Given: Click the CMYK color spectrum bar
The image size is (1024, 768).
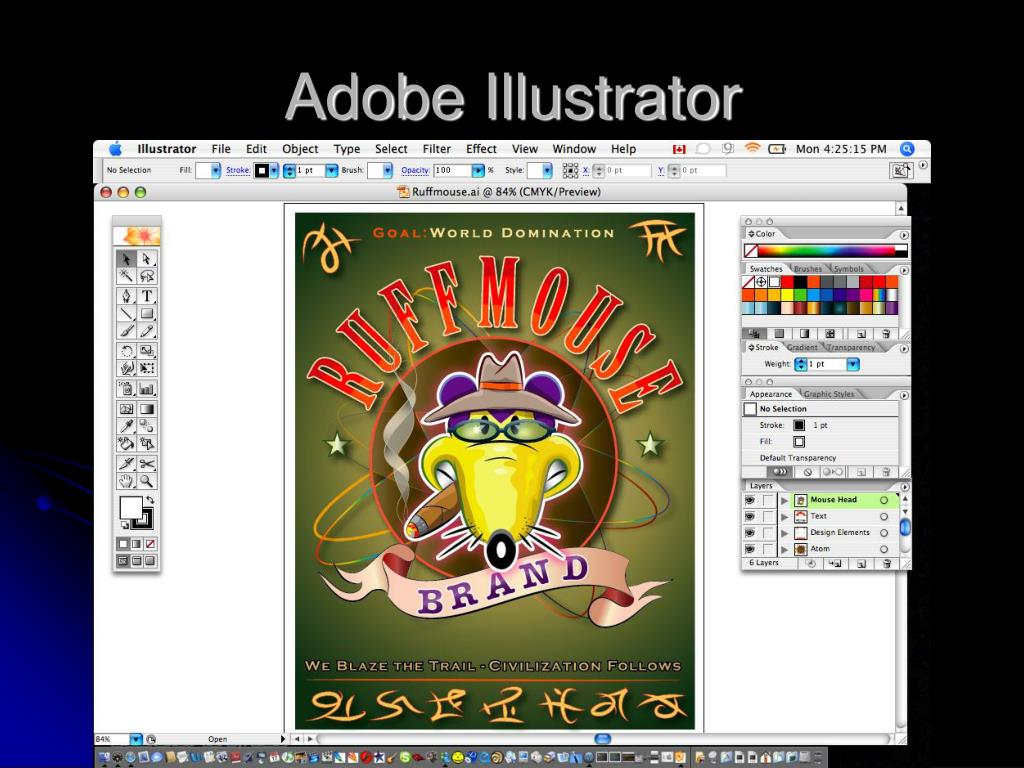Looking at the screenshot, I should 833,251.
